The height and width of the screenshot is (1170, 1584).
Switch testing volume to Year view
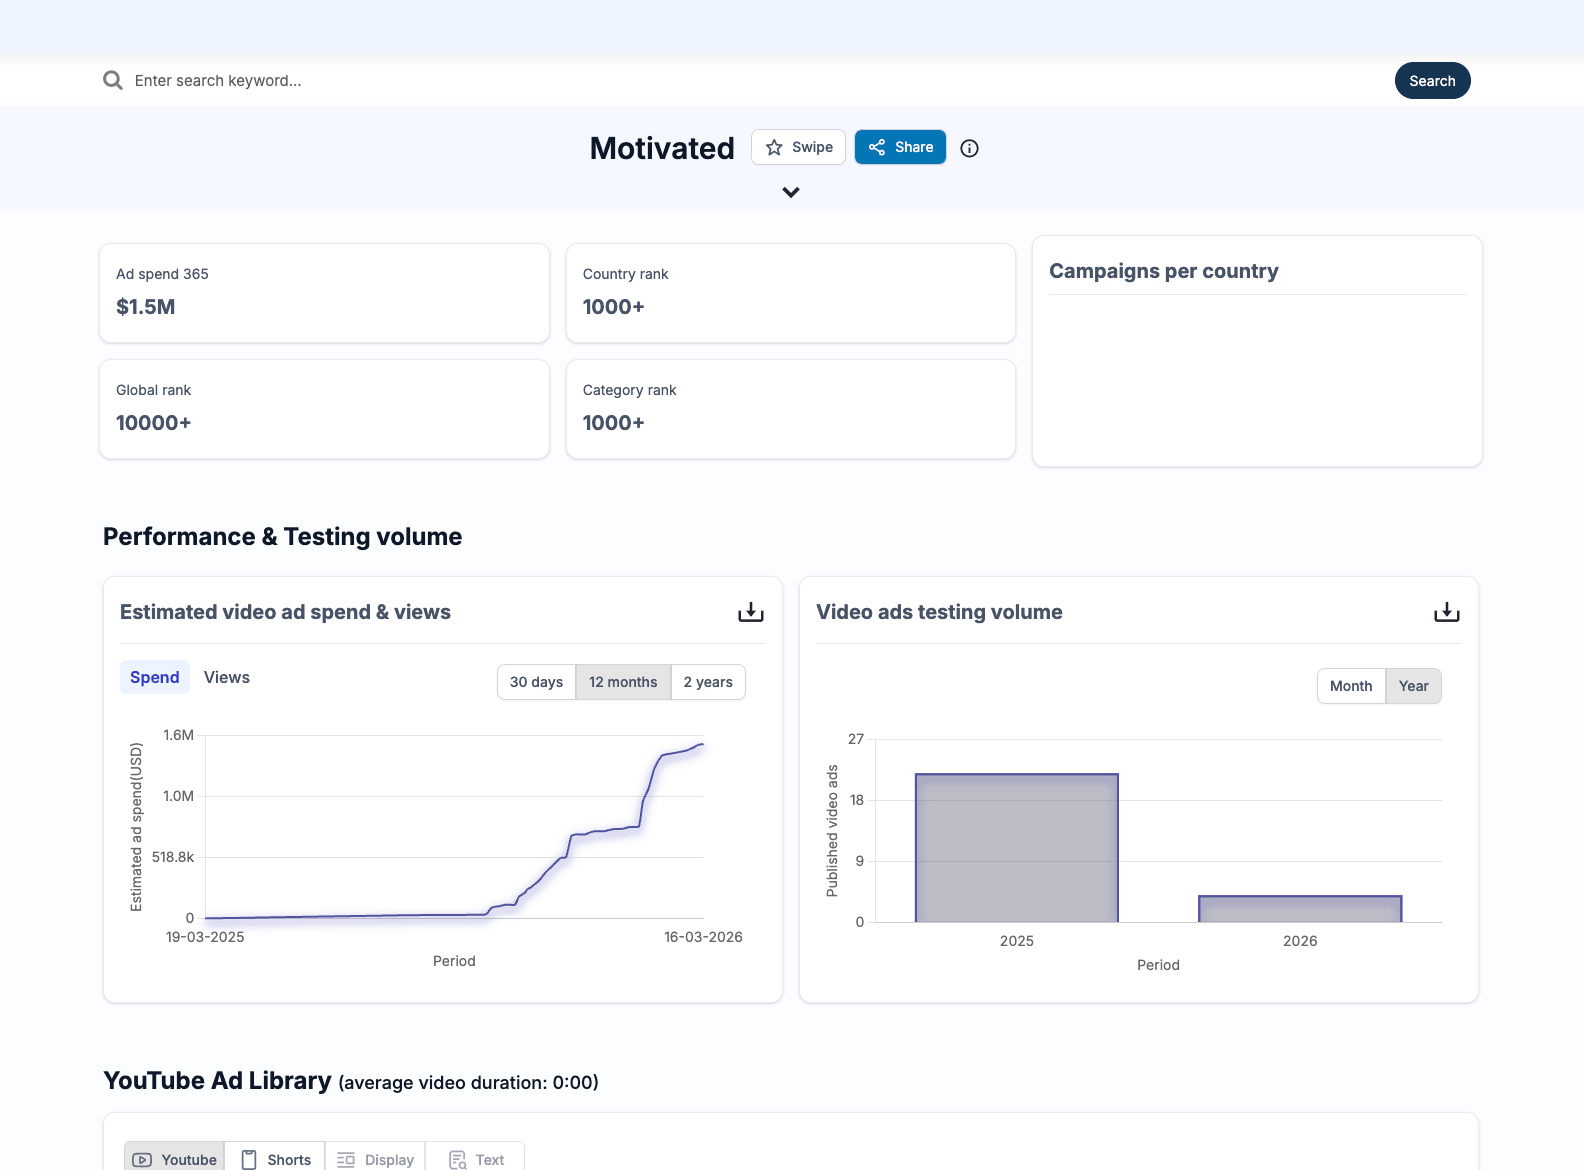tap(1413, 686)
